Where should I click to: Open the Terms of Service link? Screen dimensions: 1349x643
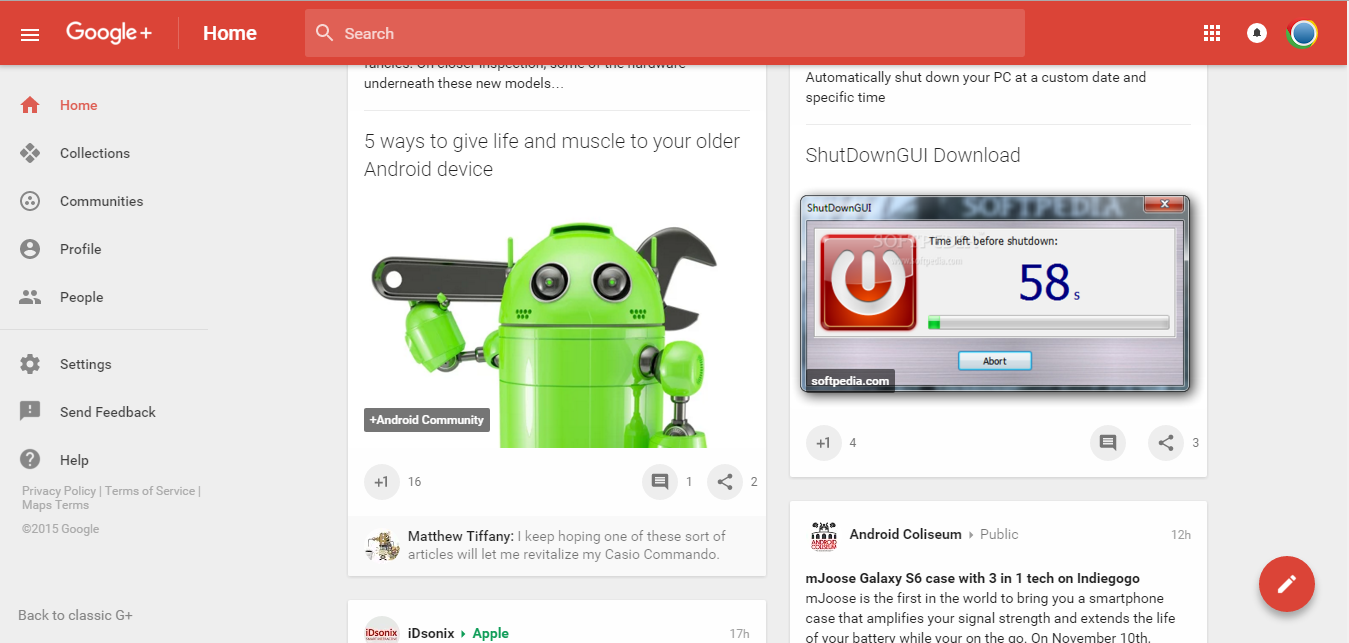(x=150, y=491)
